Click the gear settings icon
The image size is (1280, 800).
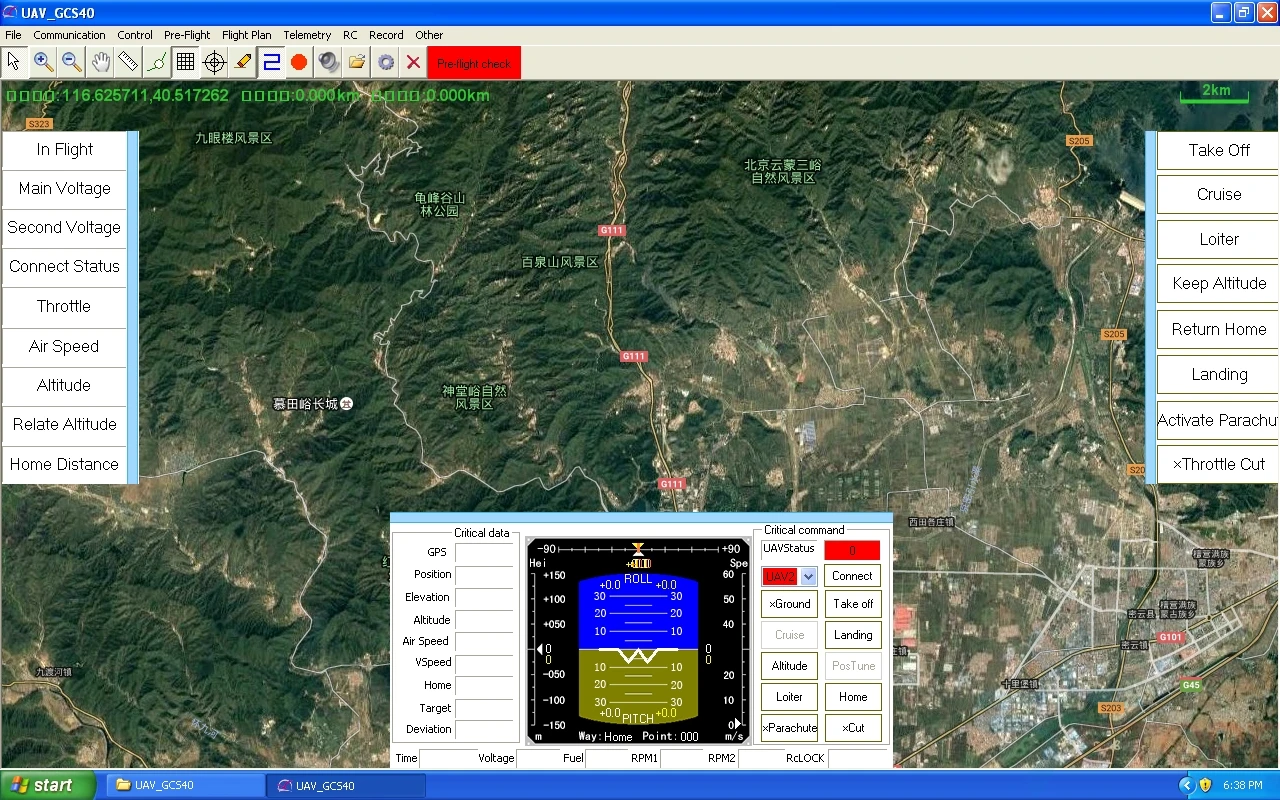385,62
